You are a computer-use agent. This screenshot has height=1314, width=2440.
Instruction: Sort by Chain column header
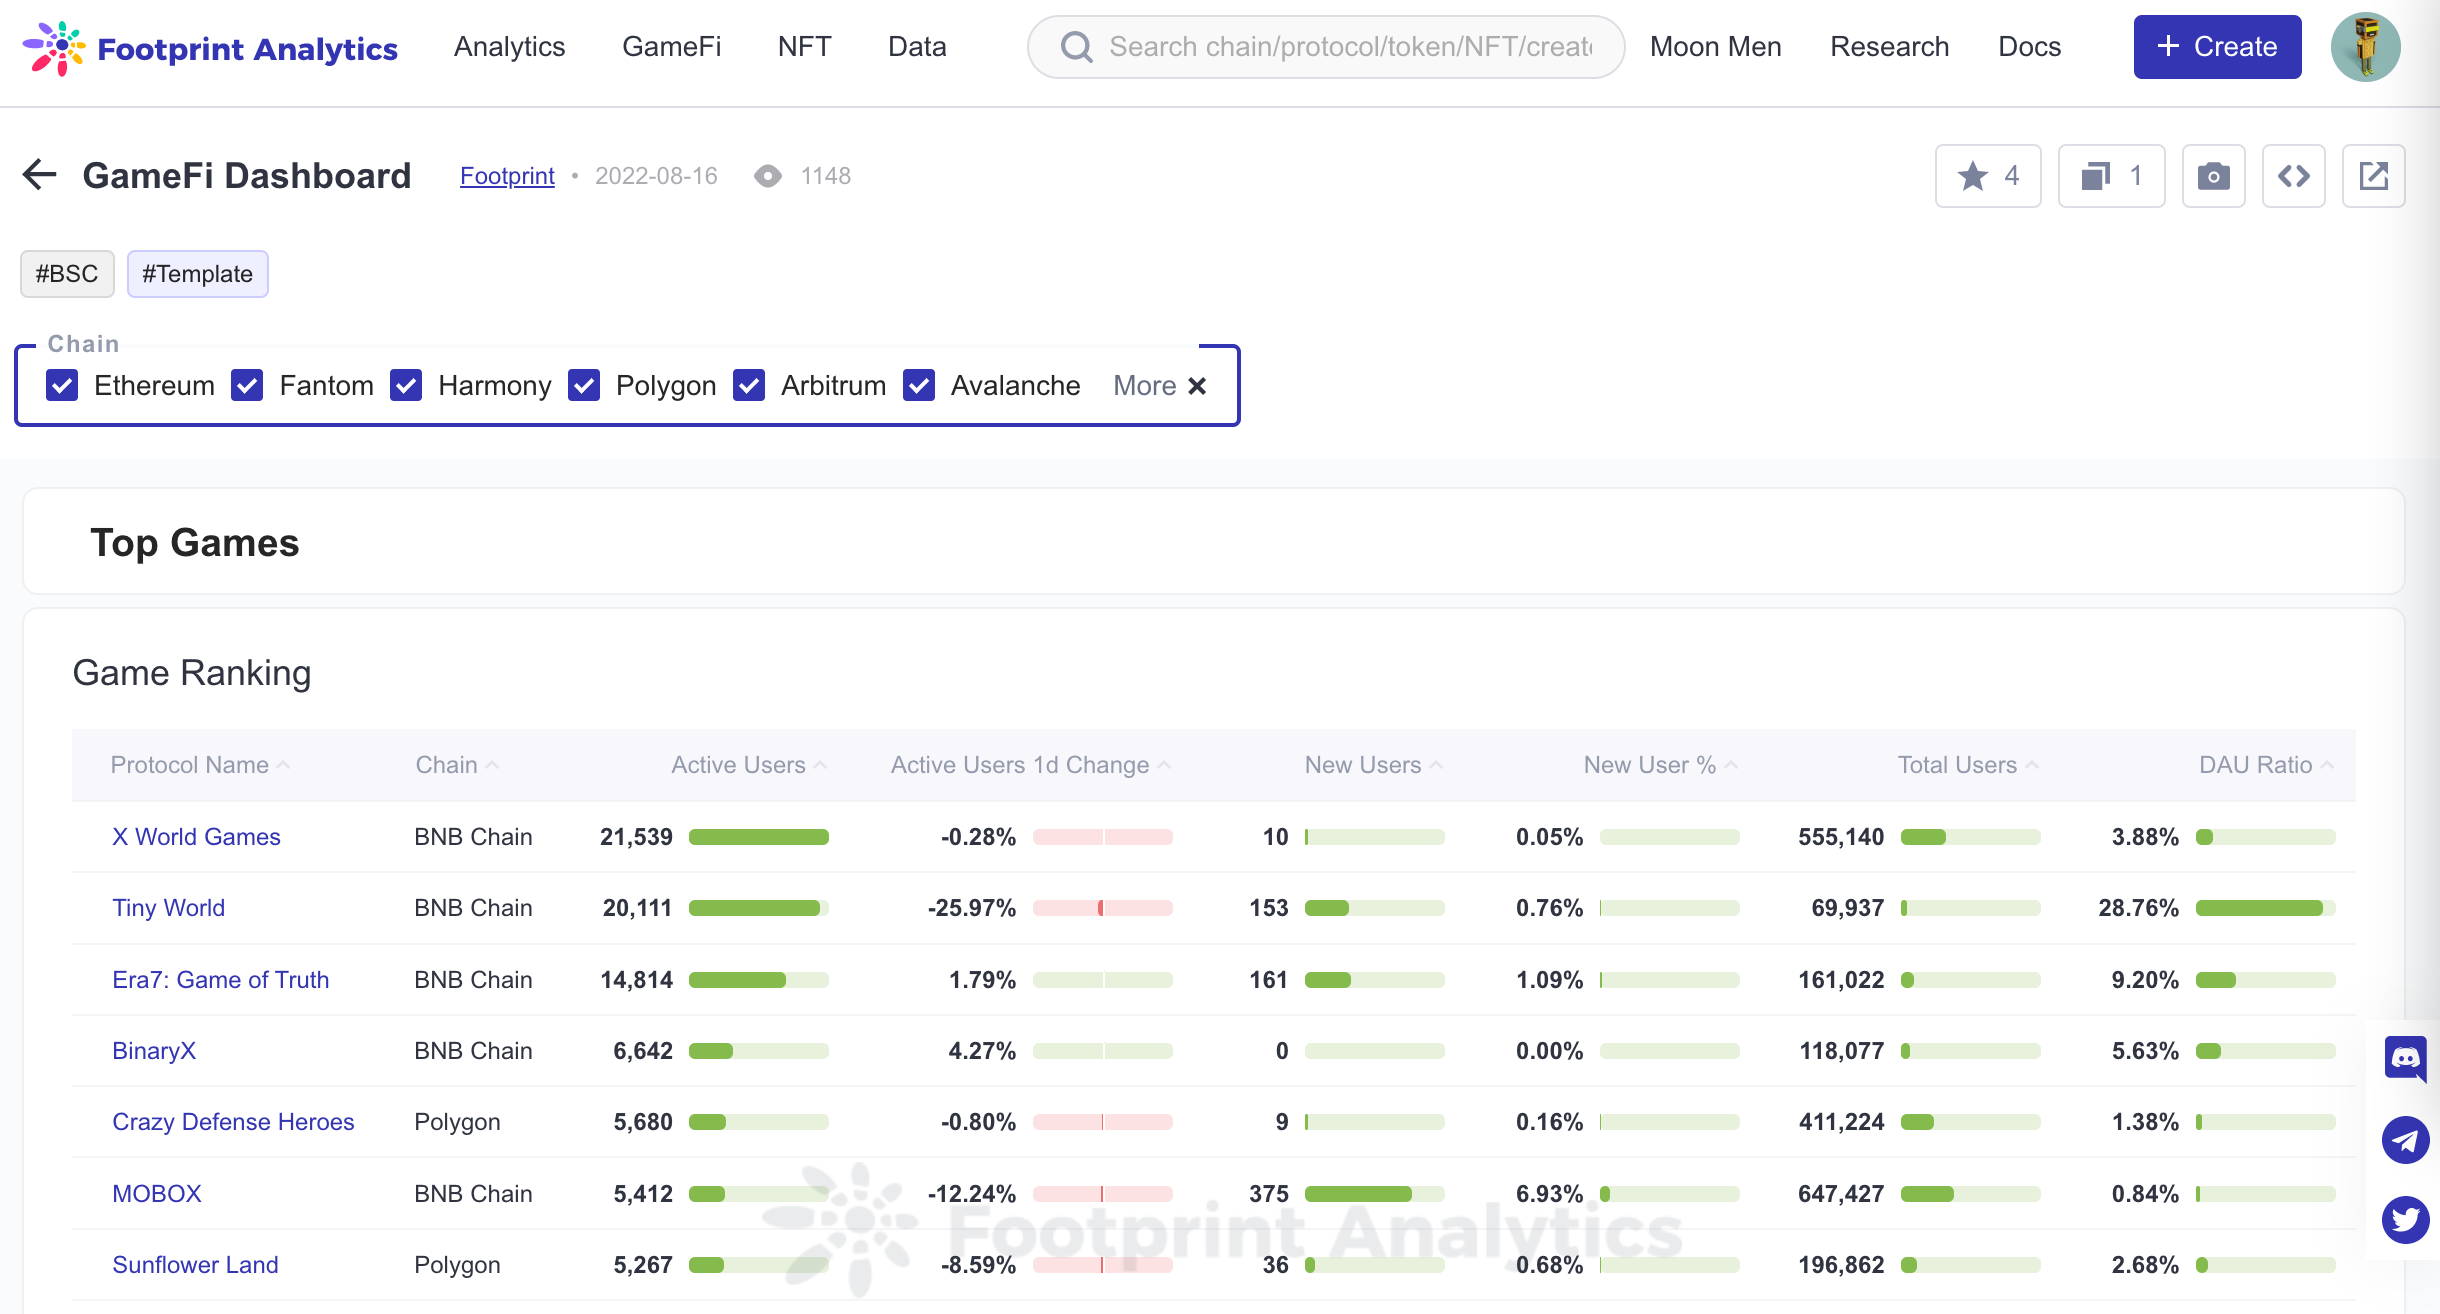(457, 765)
